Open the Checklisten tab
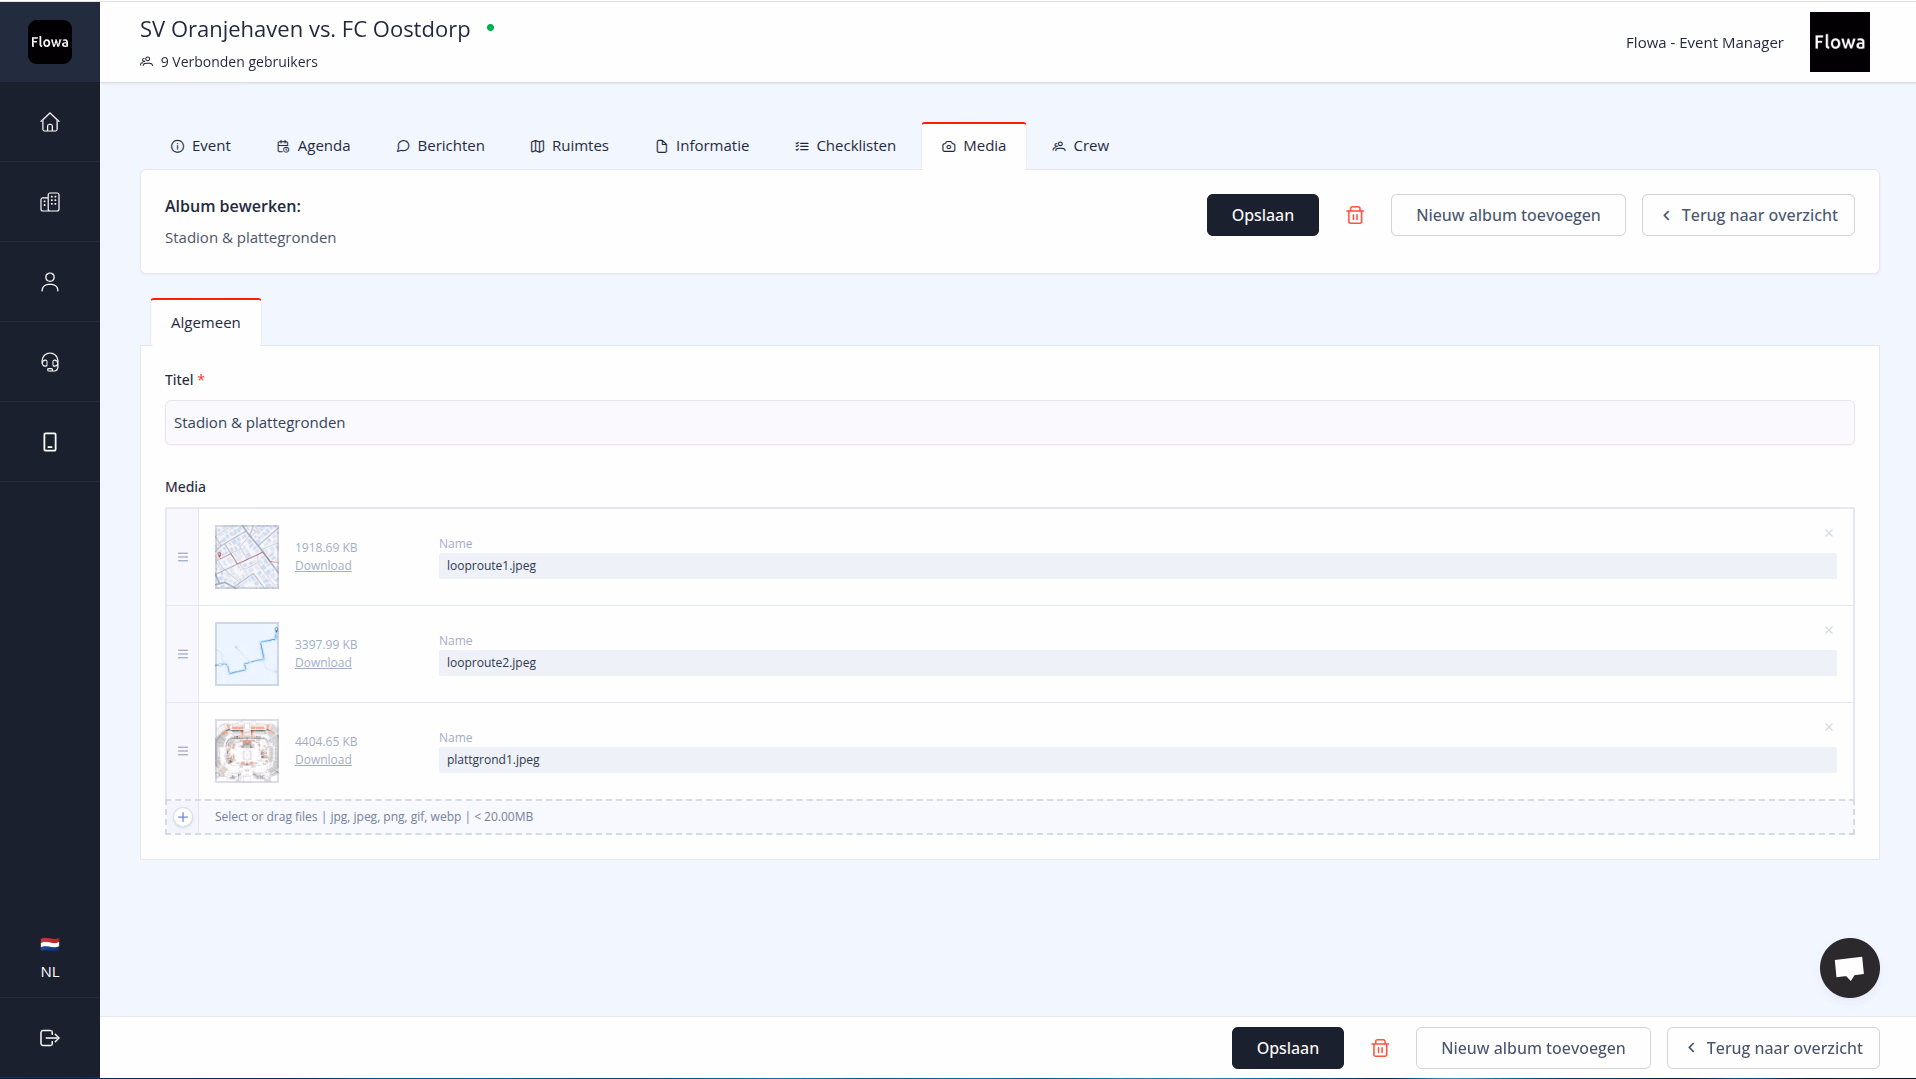 [846, 146]
